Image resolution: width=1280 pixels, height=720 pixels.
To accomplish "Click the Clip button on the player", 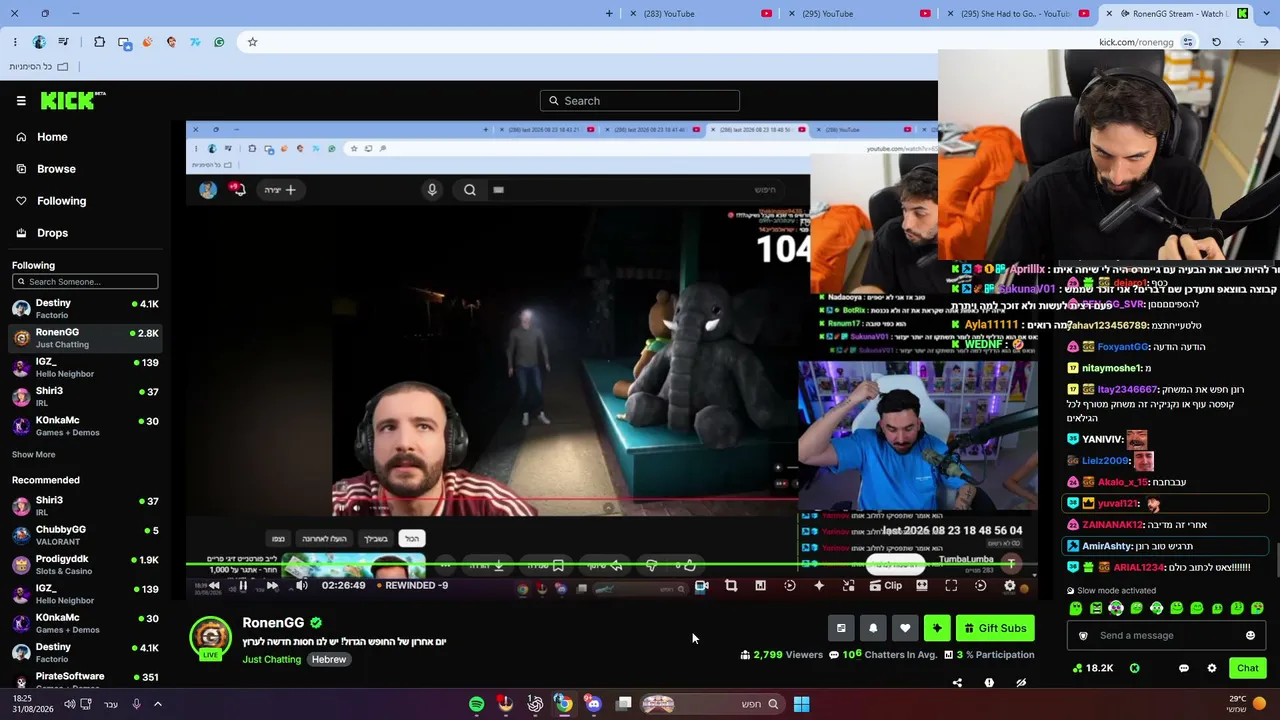I will click(x=886, y=586).
